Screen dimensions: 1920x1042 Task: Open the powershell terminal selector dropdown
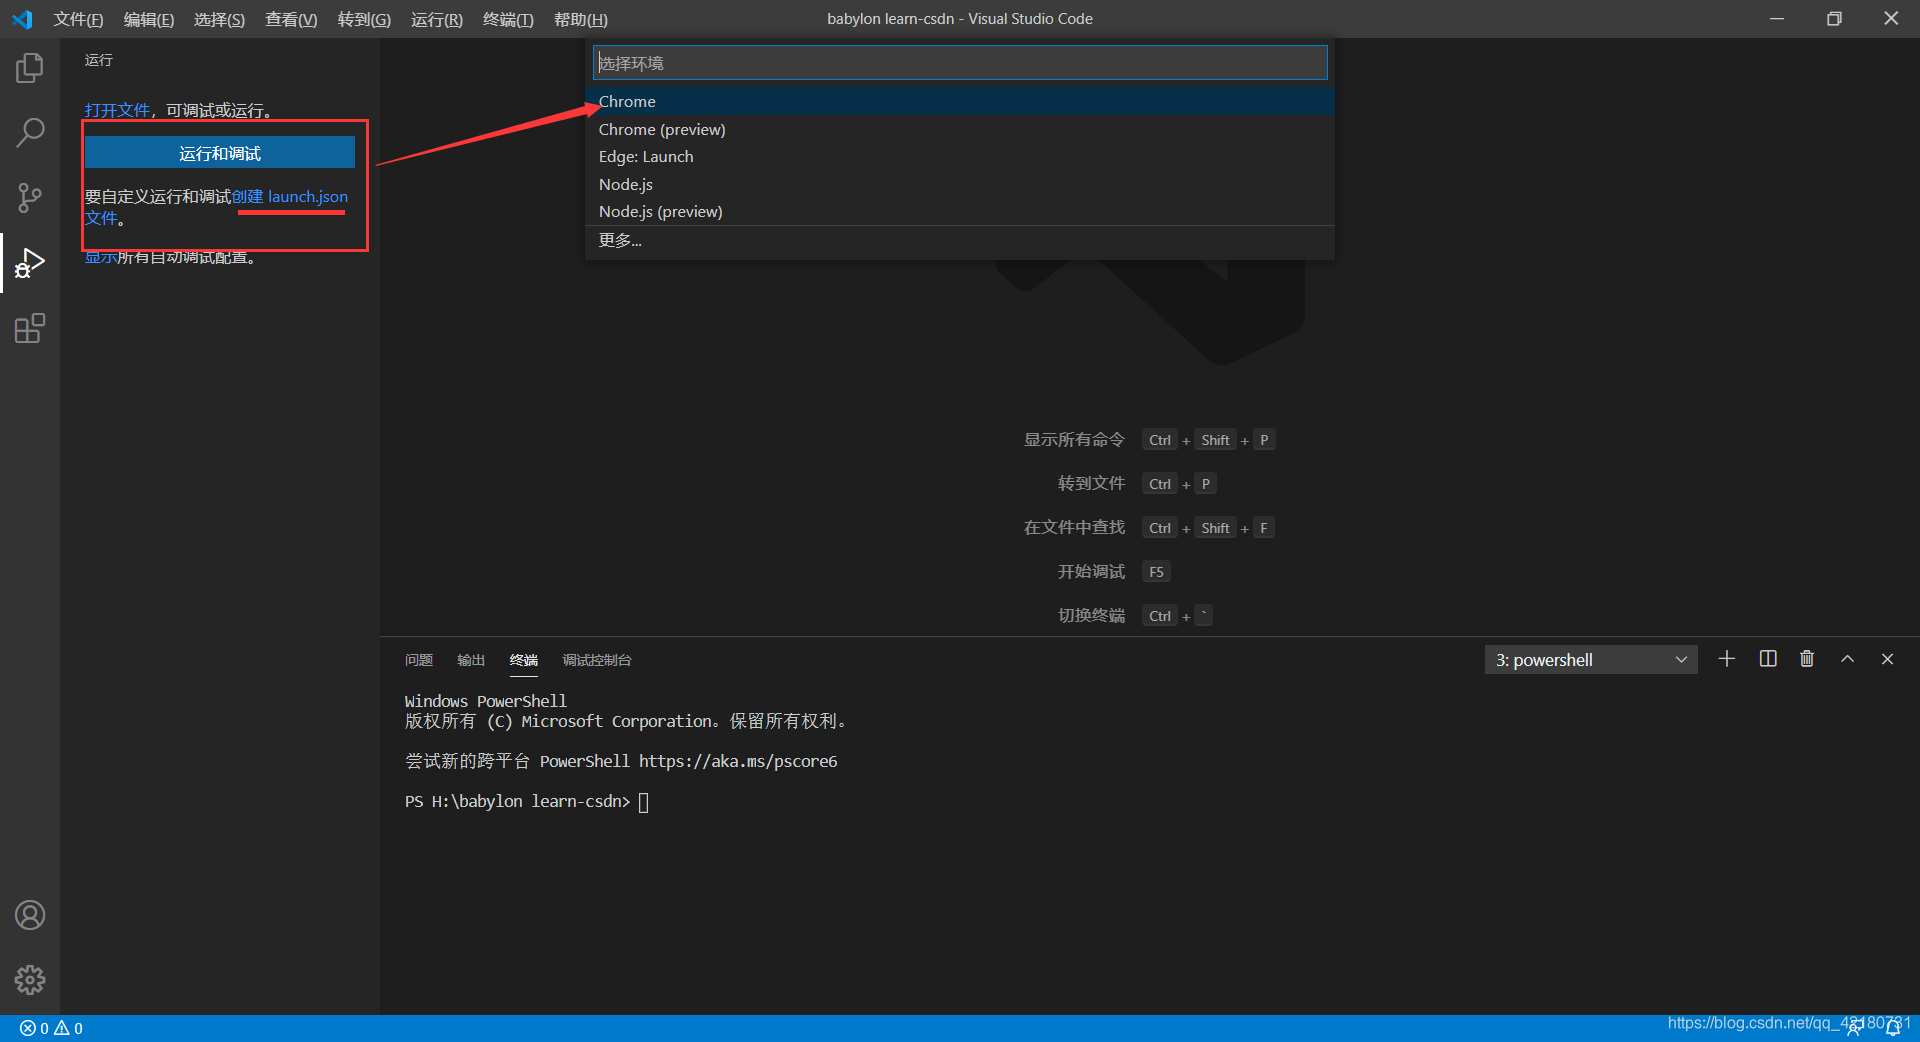tap(1591, 660)
